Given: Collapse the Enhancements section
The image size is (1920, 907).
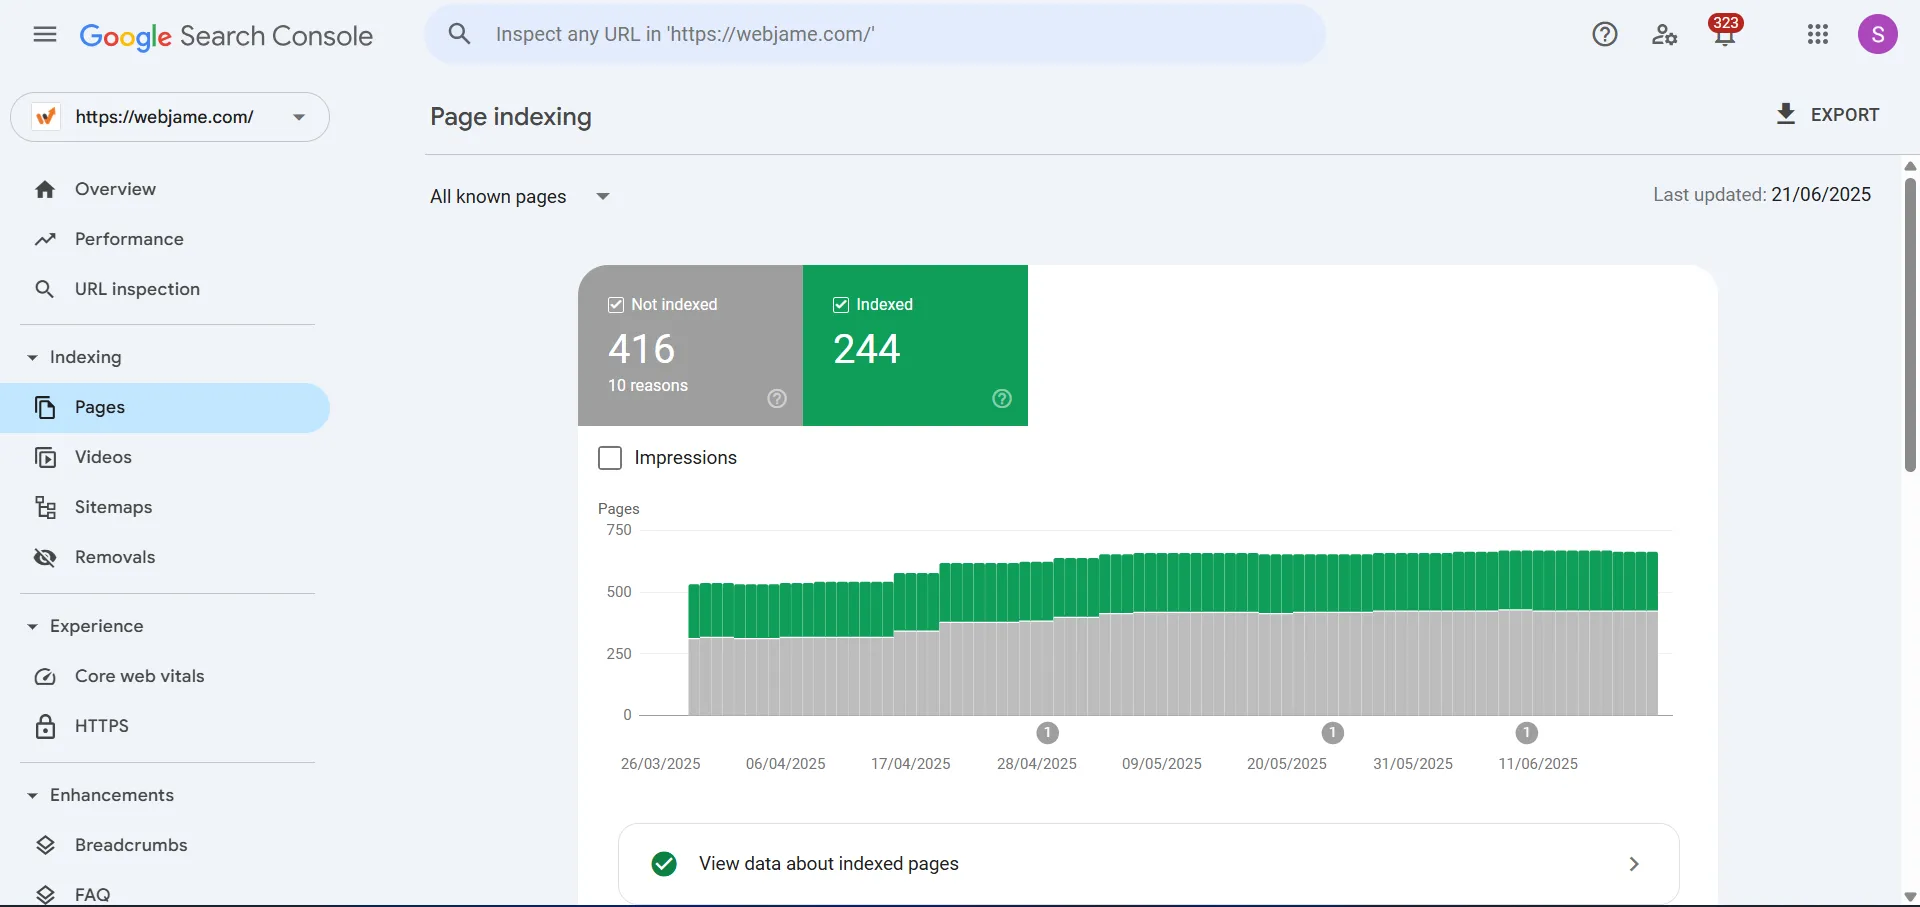Looking at the screenshot, I should click(32, 796).
